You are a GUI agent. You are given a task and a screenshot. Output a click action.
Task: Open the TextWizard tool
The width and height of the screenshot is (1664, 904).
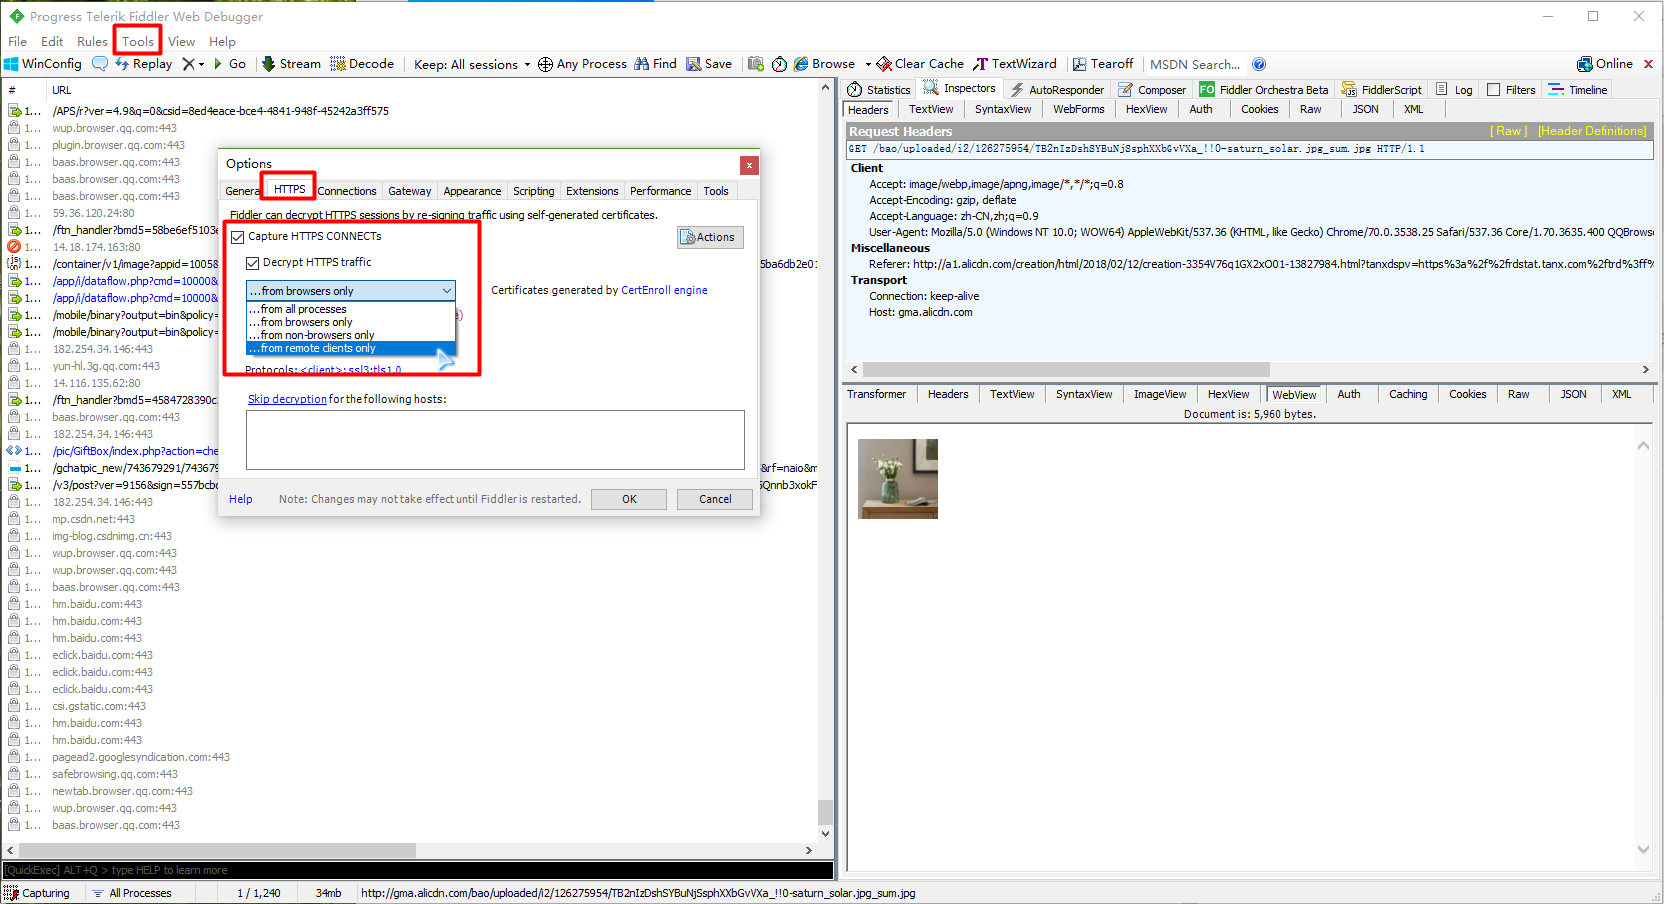tap(1014, 64)
